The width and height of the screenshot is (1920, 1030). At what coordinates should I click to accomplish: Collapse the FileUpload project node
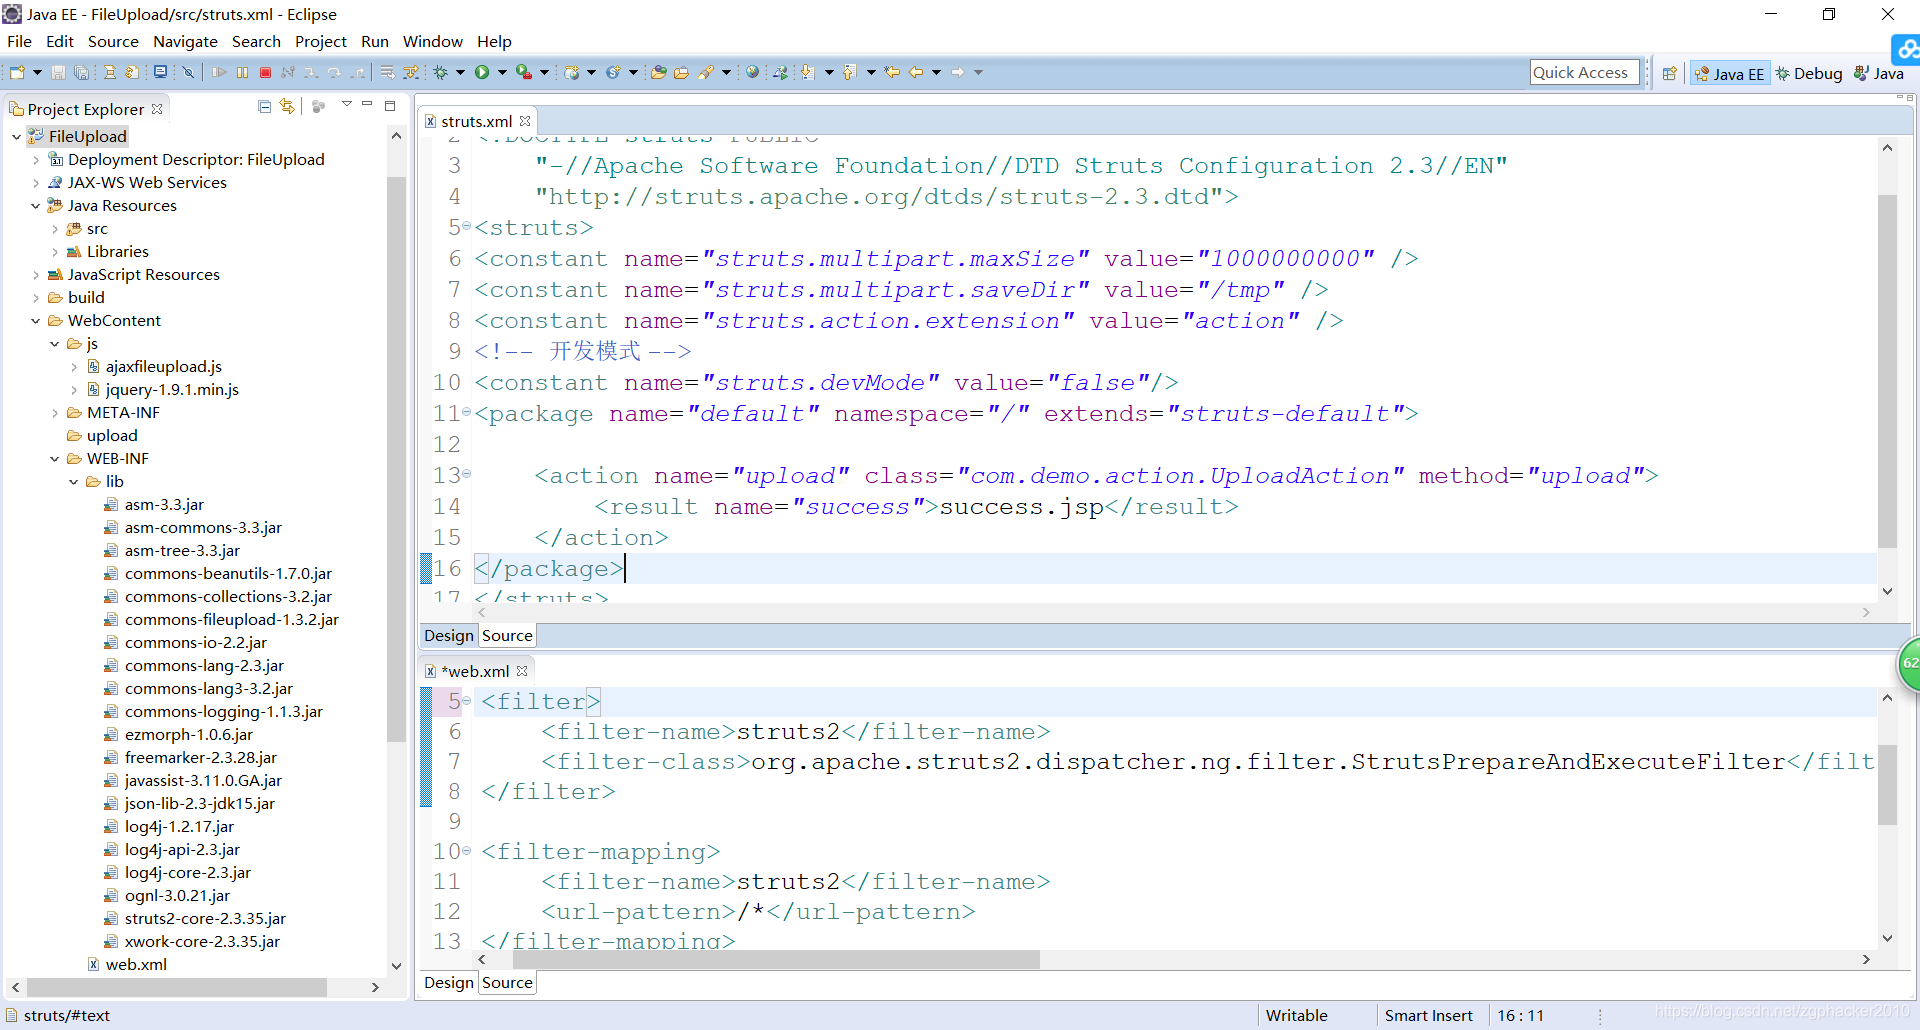coord(16,137)
